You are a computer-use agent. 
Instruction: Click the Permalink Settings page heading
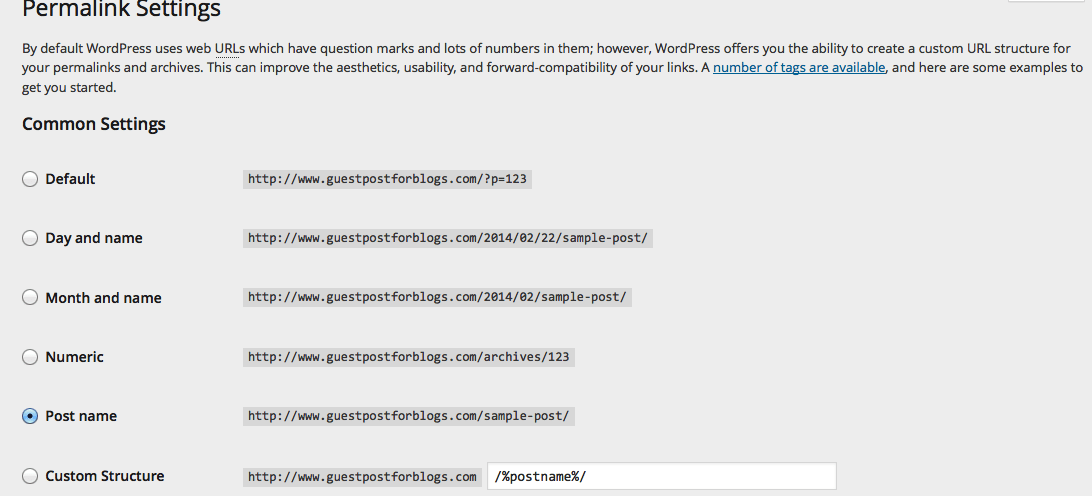pyautogui.click(x=121, y=9)
